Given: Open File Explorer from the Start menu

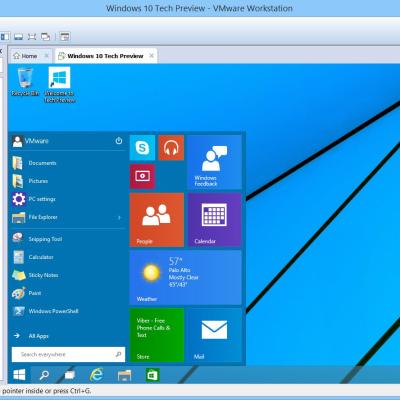Looking at the screenshot, I should point(68,217).
